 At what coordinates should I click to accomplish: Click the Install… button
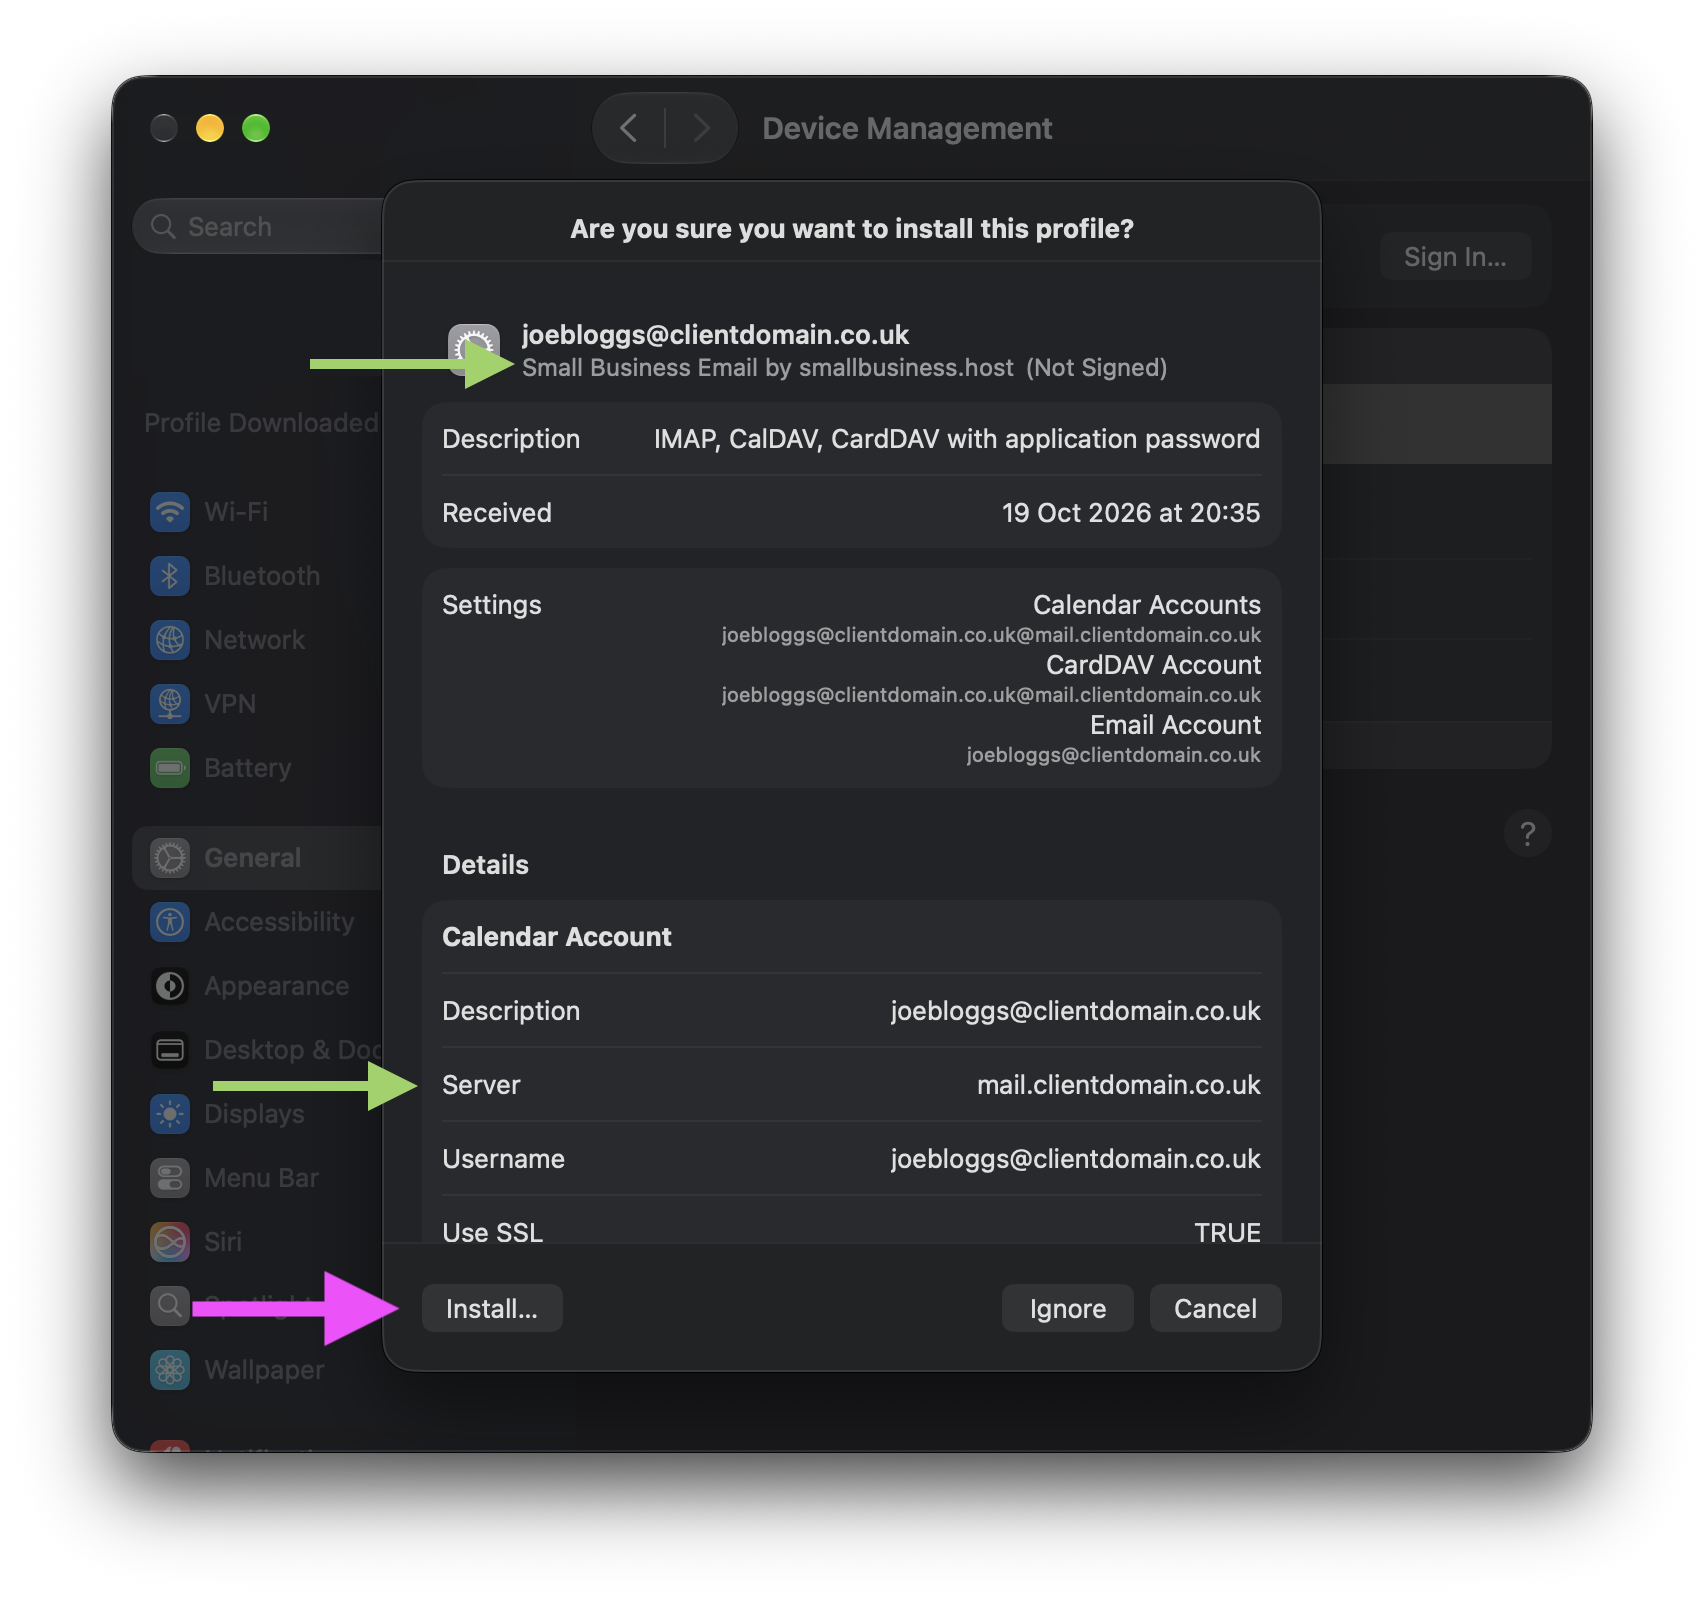coord(492,1308)
